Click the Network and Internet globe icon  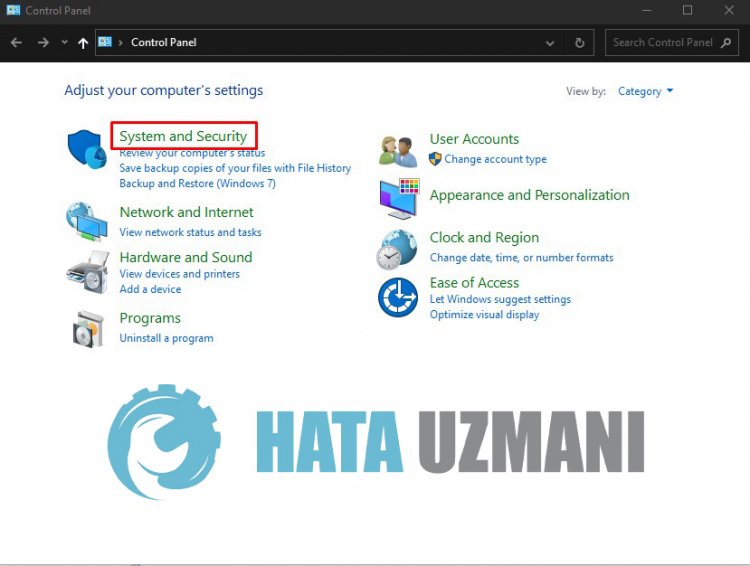click(87, 221)
